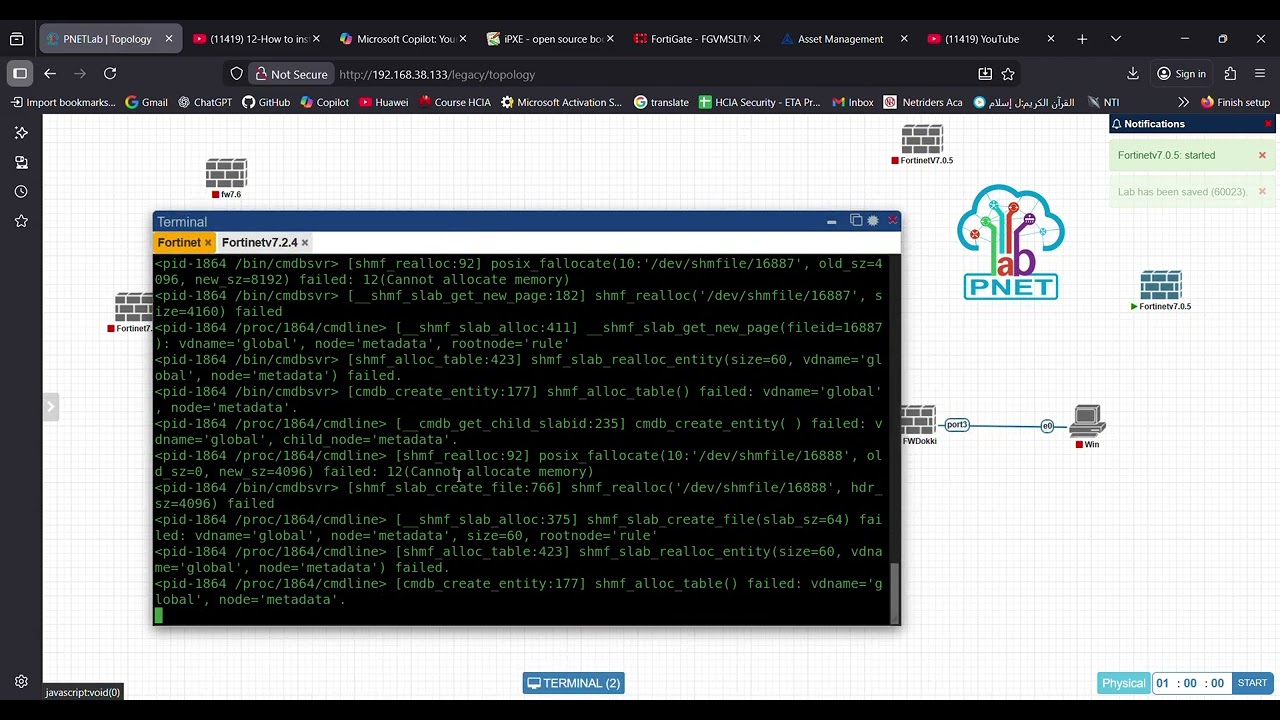Click the Not Secure site info
The width and height of the screenshot is (1280, 720).
click(290, 74)
